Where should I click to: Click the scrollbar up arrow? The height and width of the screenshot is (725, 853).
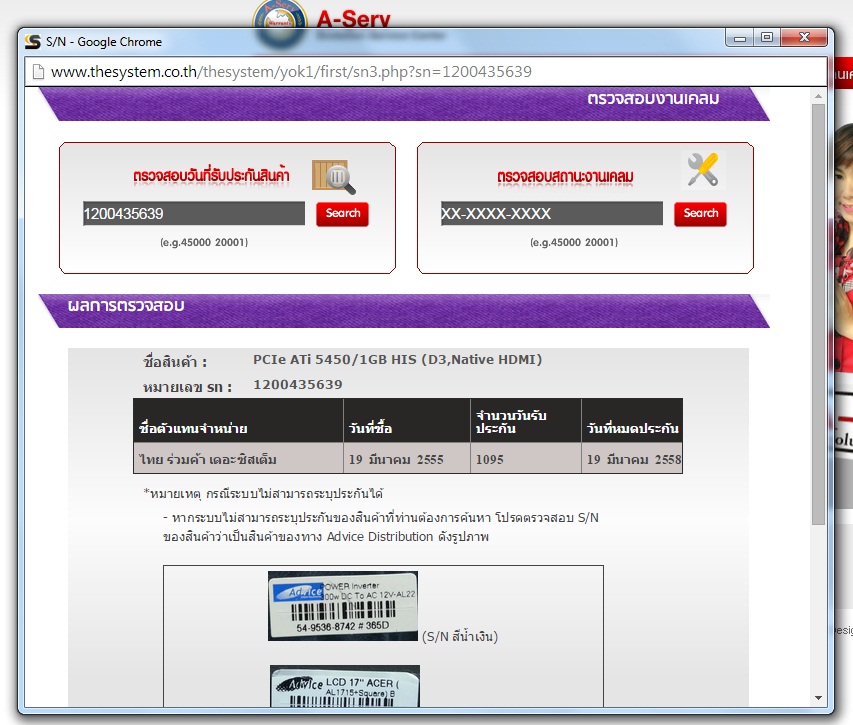[x=818, y=96]
